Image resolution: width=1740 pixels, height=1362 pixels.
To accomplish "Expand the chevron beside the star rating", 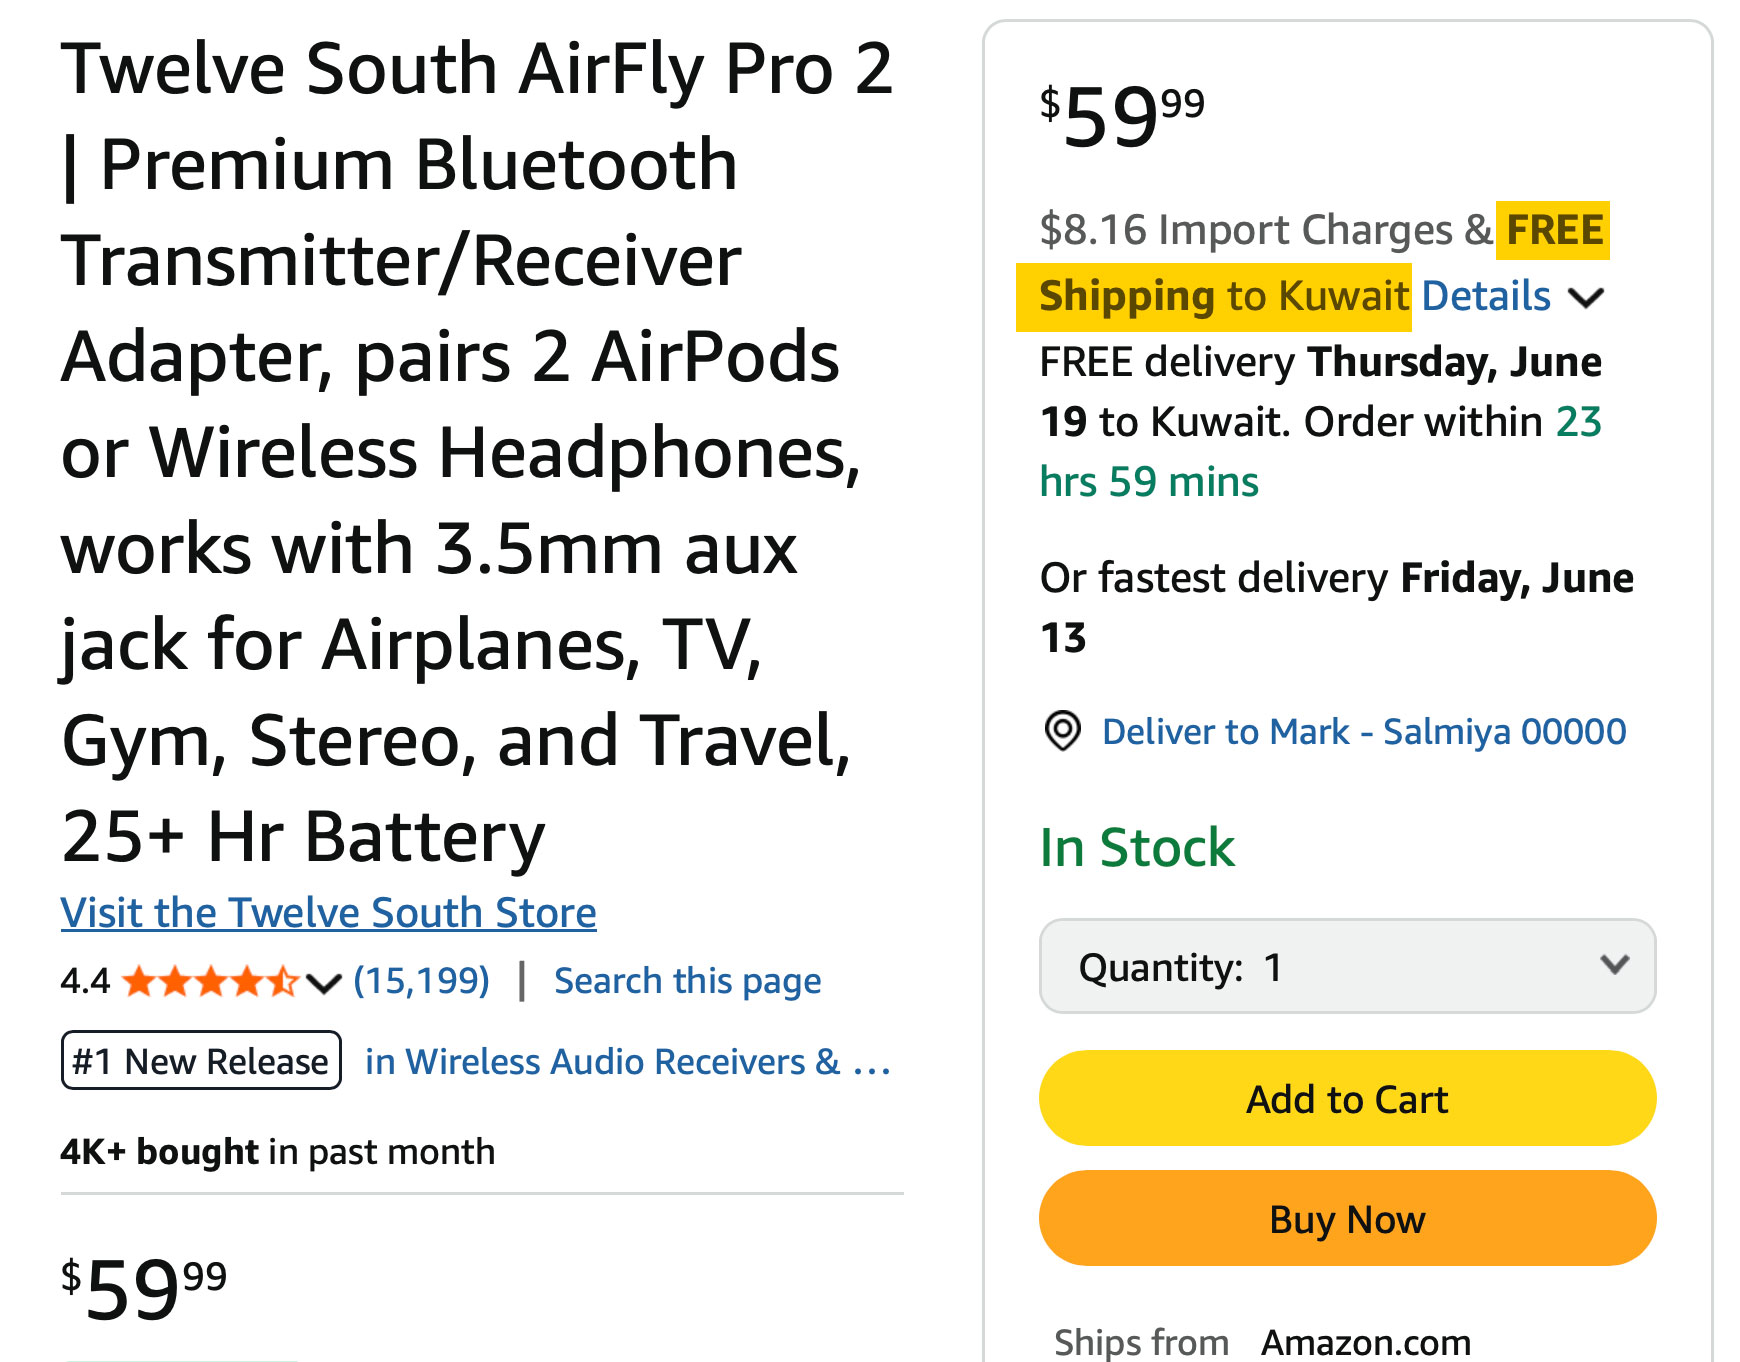I will (x=324, y=983).
